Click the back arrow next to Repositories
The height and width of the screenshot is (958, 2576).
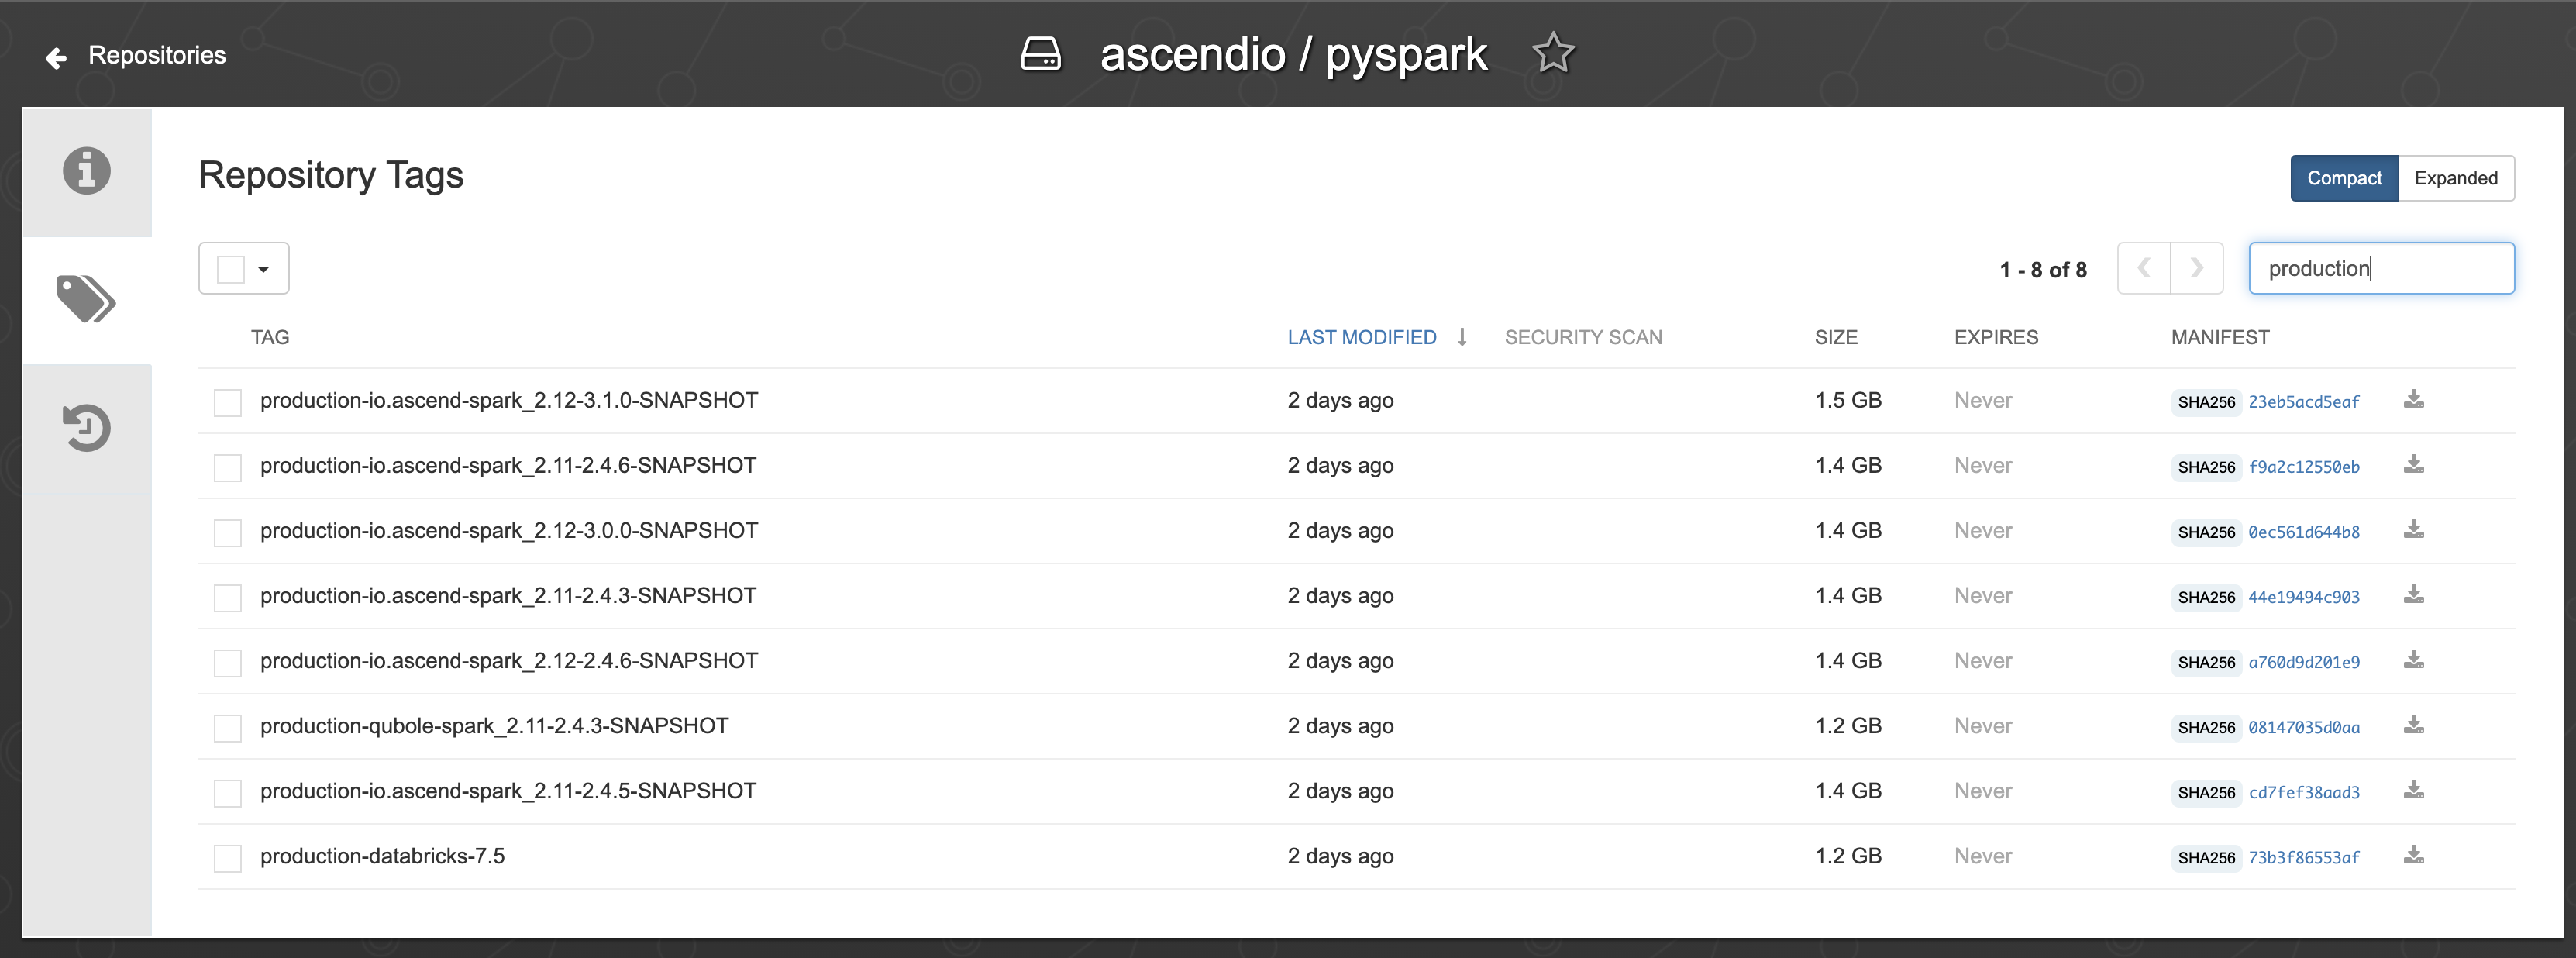[56, 58]
